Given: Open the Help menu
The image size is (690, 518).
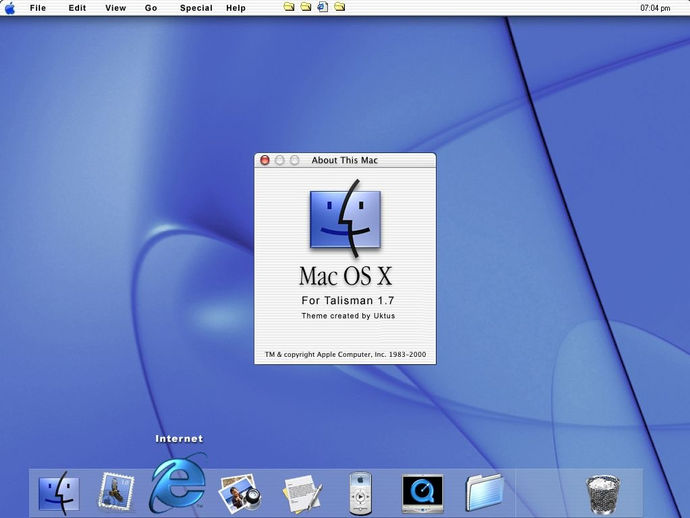Looking at the screenshot, I should pos(236,8).
